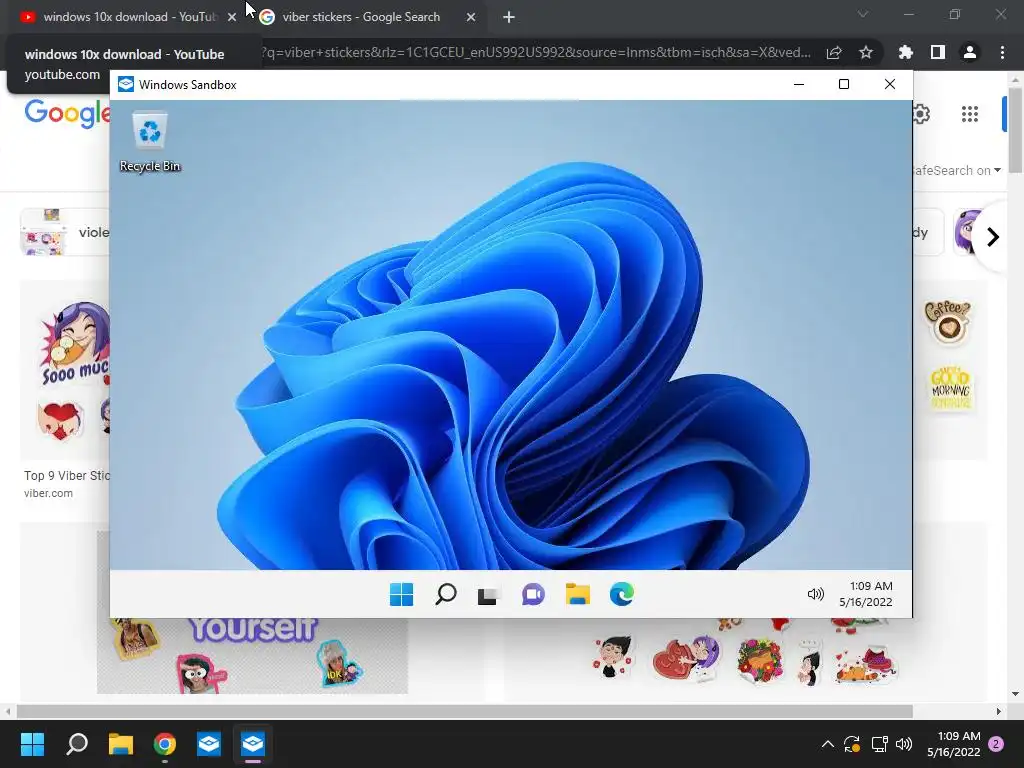Toggle Chrome side panel icon

point(938,52)
